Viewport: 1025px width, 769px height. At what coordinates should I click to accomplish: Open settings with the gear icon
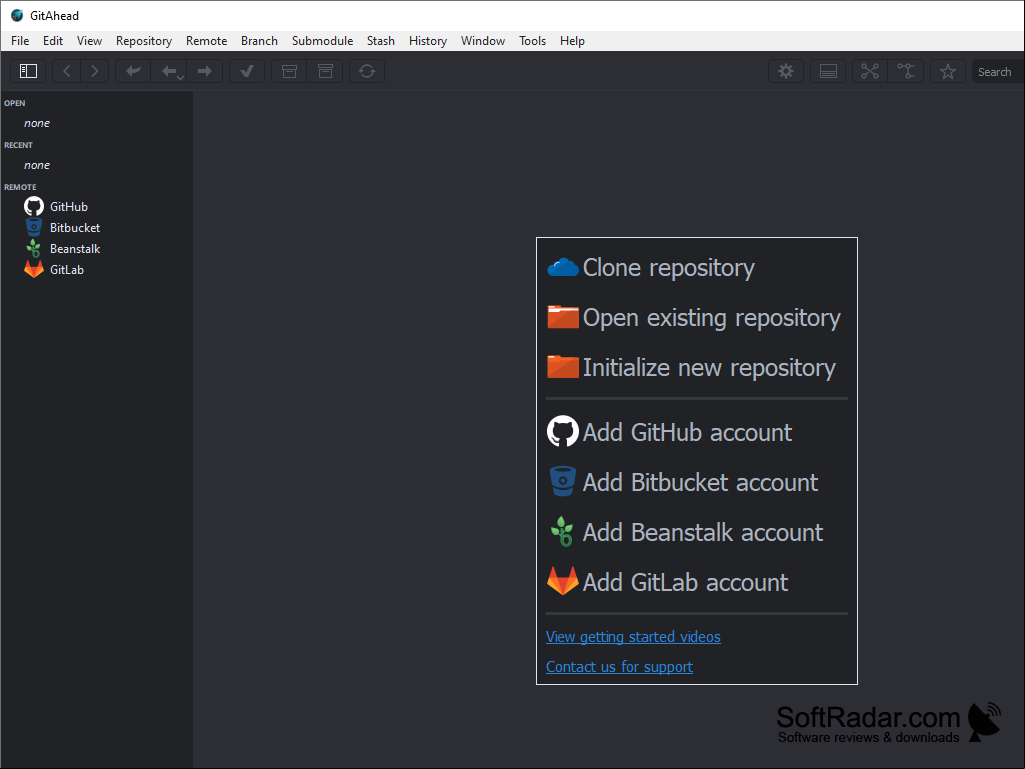click(x=786, y=71)
